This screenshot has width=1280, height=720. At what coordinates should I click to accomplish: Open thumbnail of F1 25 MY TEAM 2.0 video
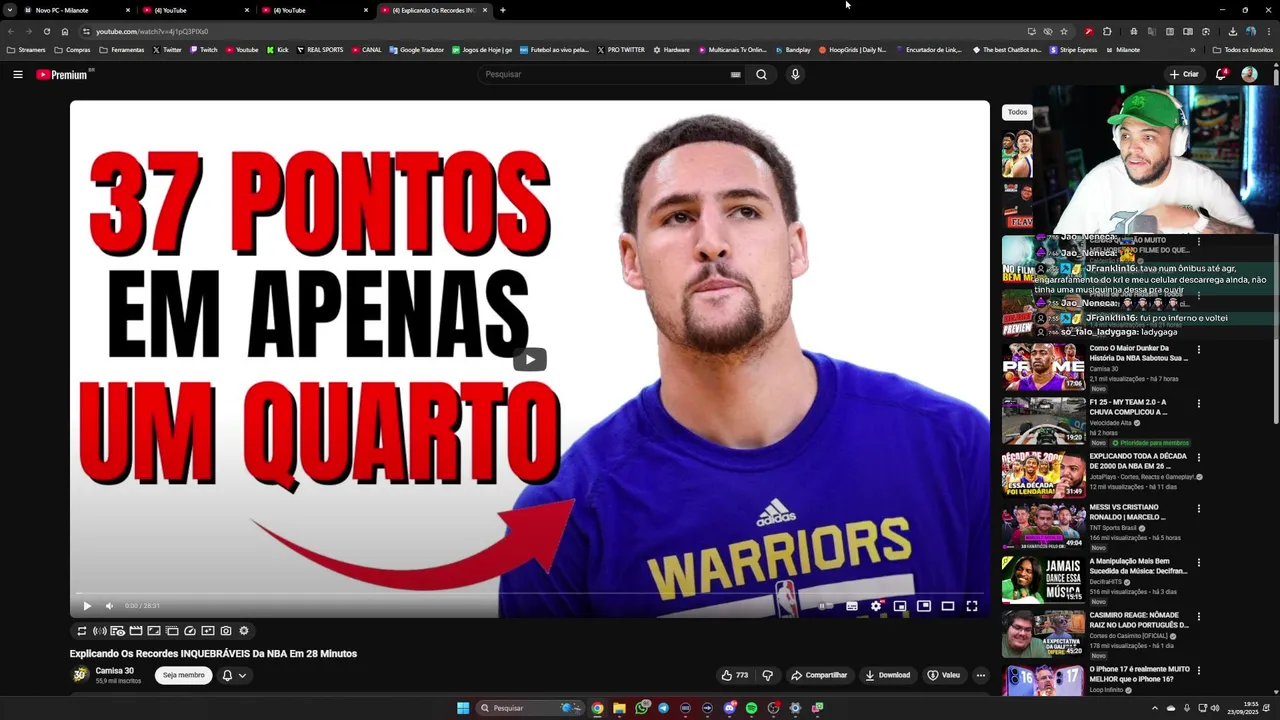click(x=1044, y=421)
